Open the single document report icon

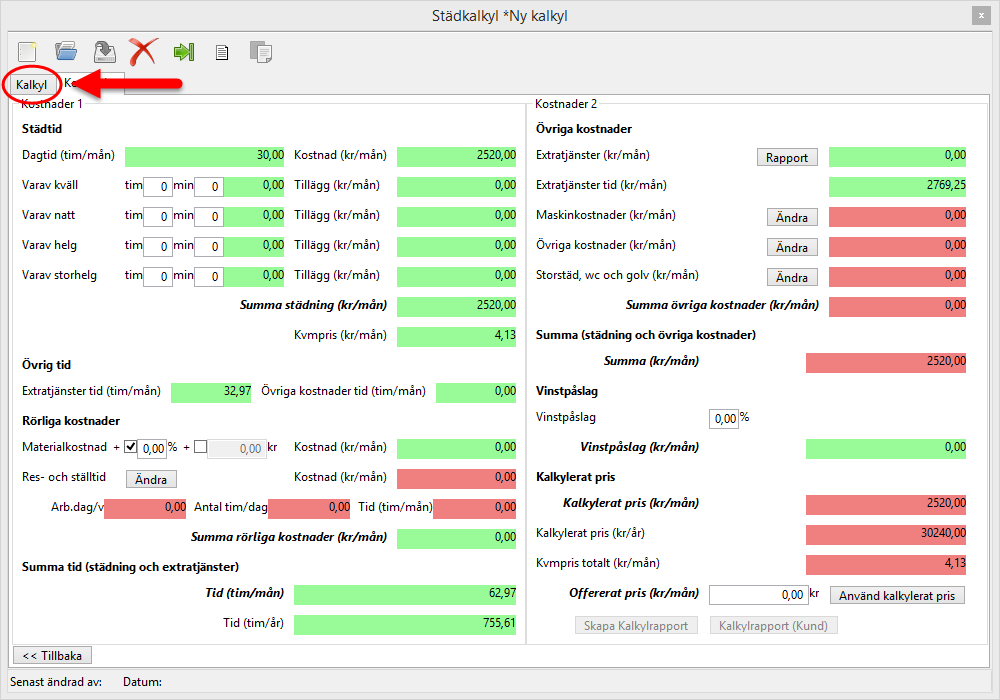(x=222, y=52)
